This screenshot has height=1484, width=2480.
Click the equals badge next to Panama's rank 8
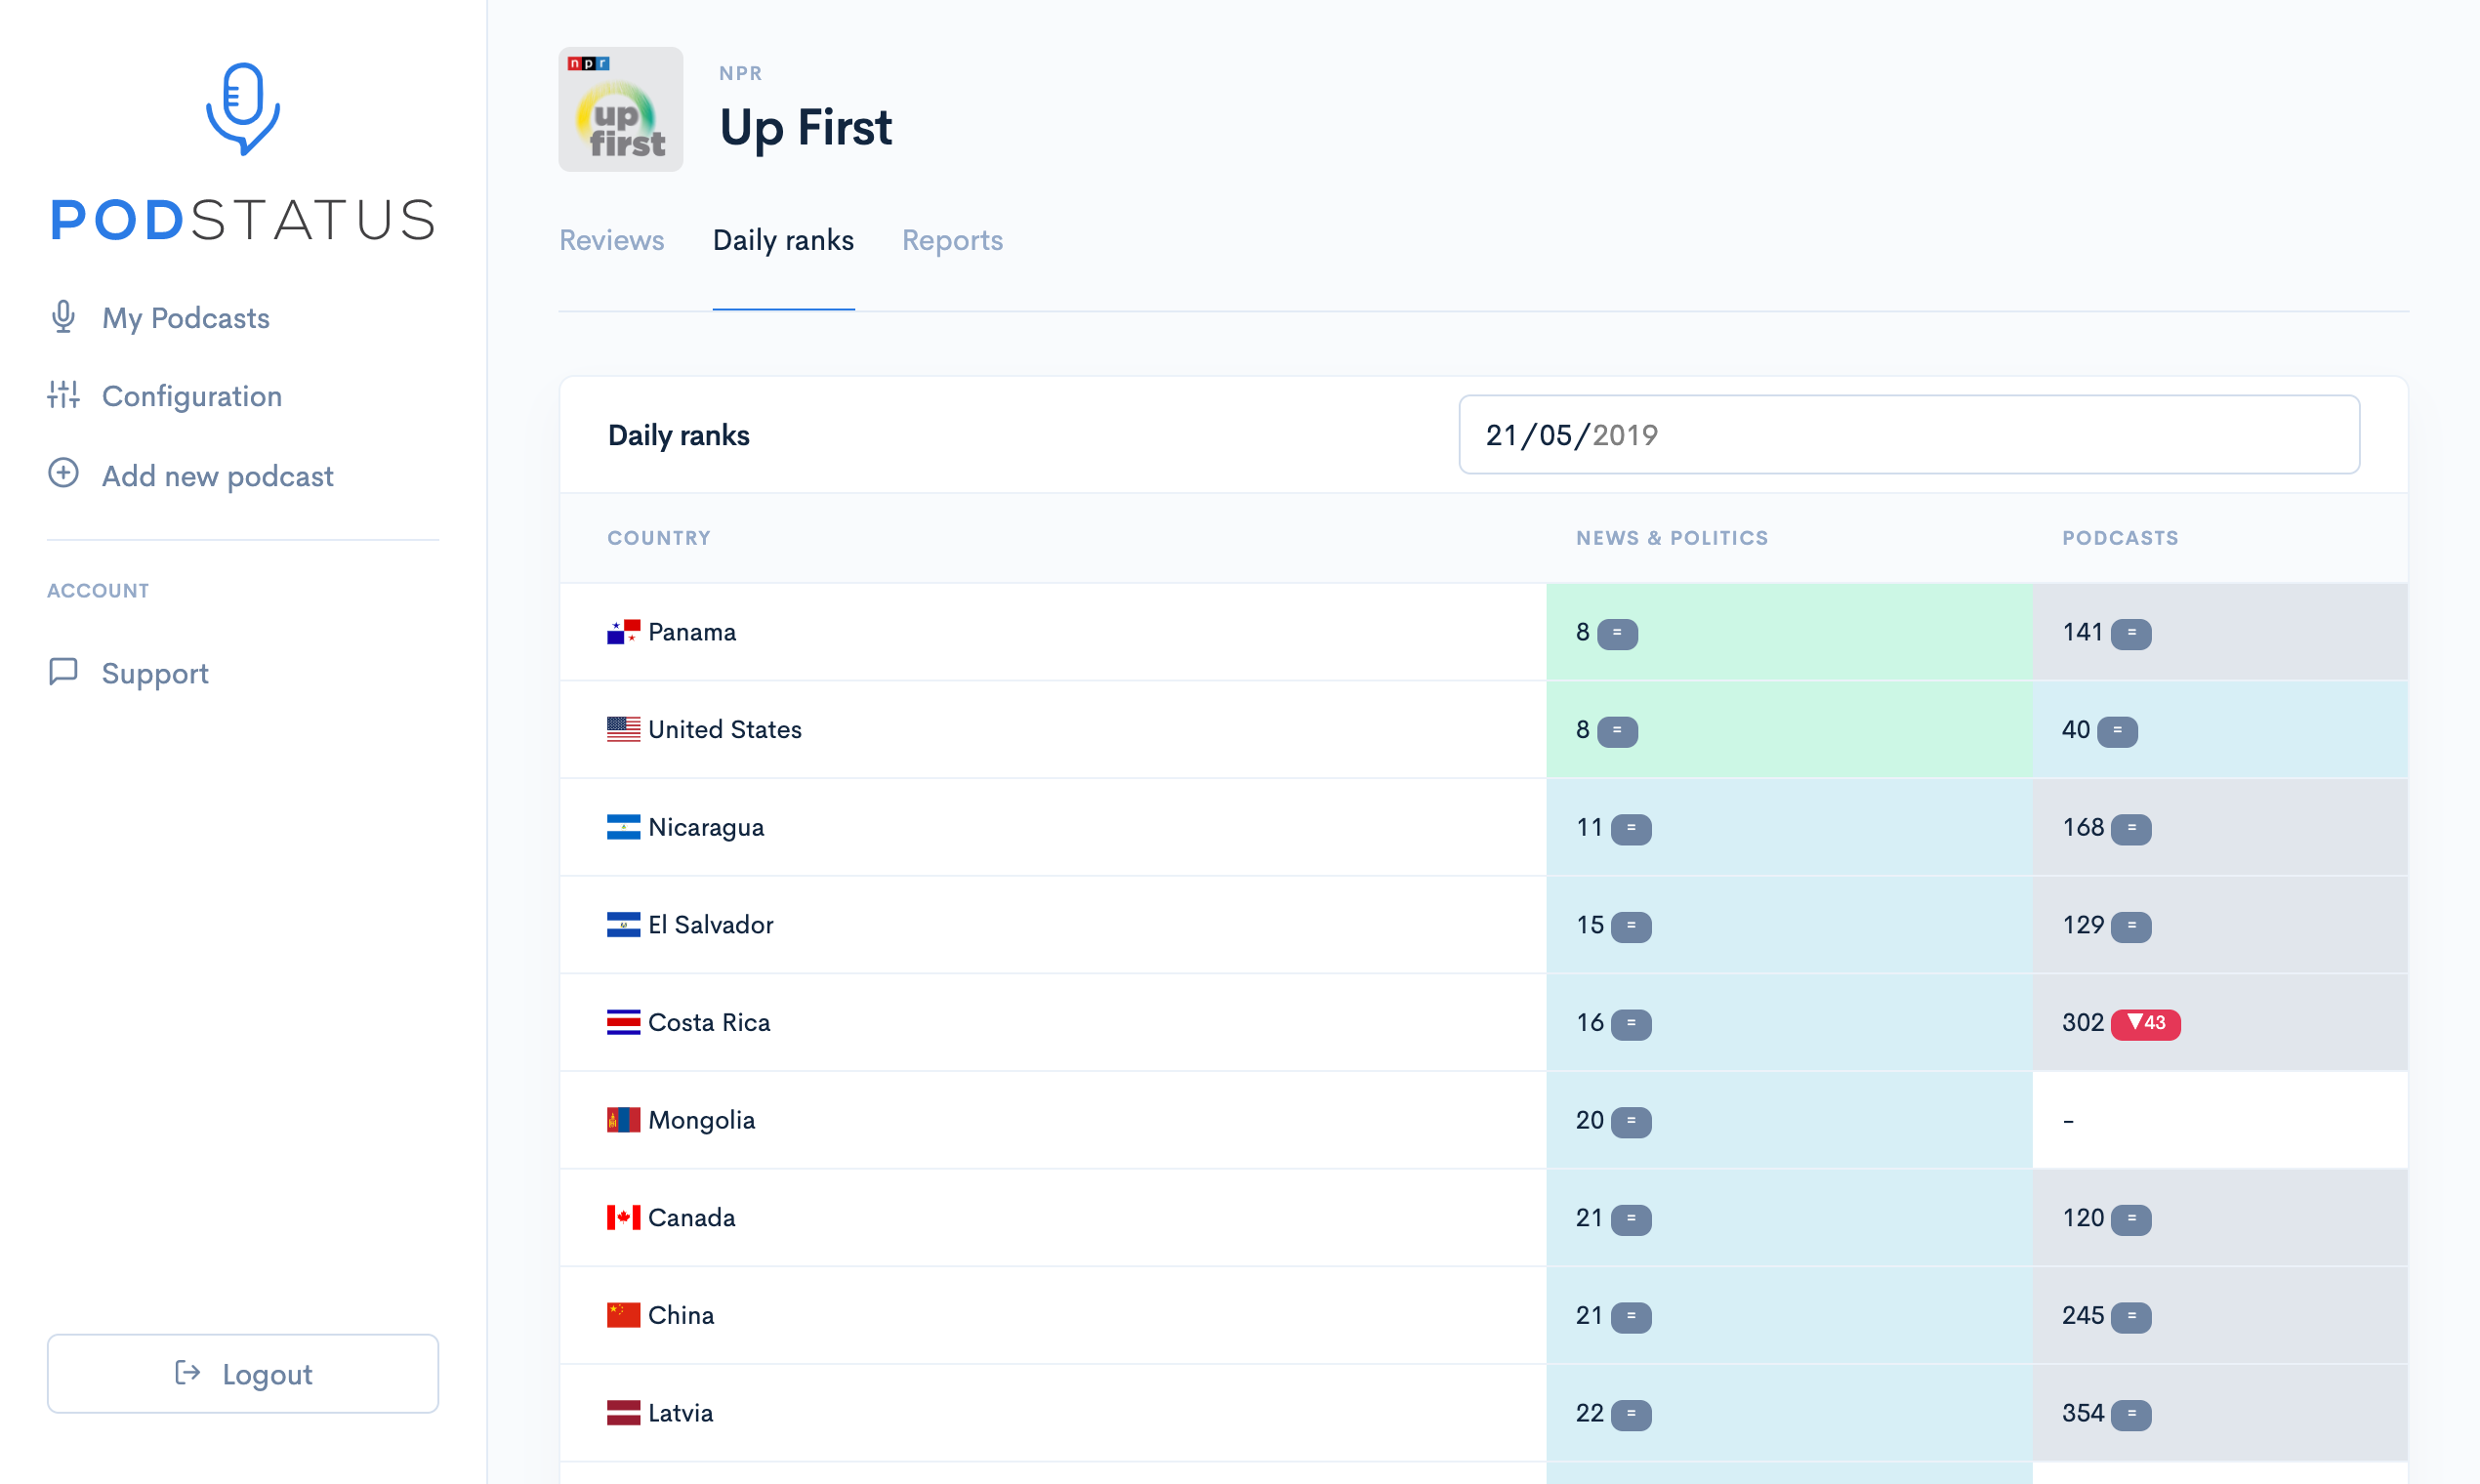pos(1618,633)
